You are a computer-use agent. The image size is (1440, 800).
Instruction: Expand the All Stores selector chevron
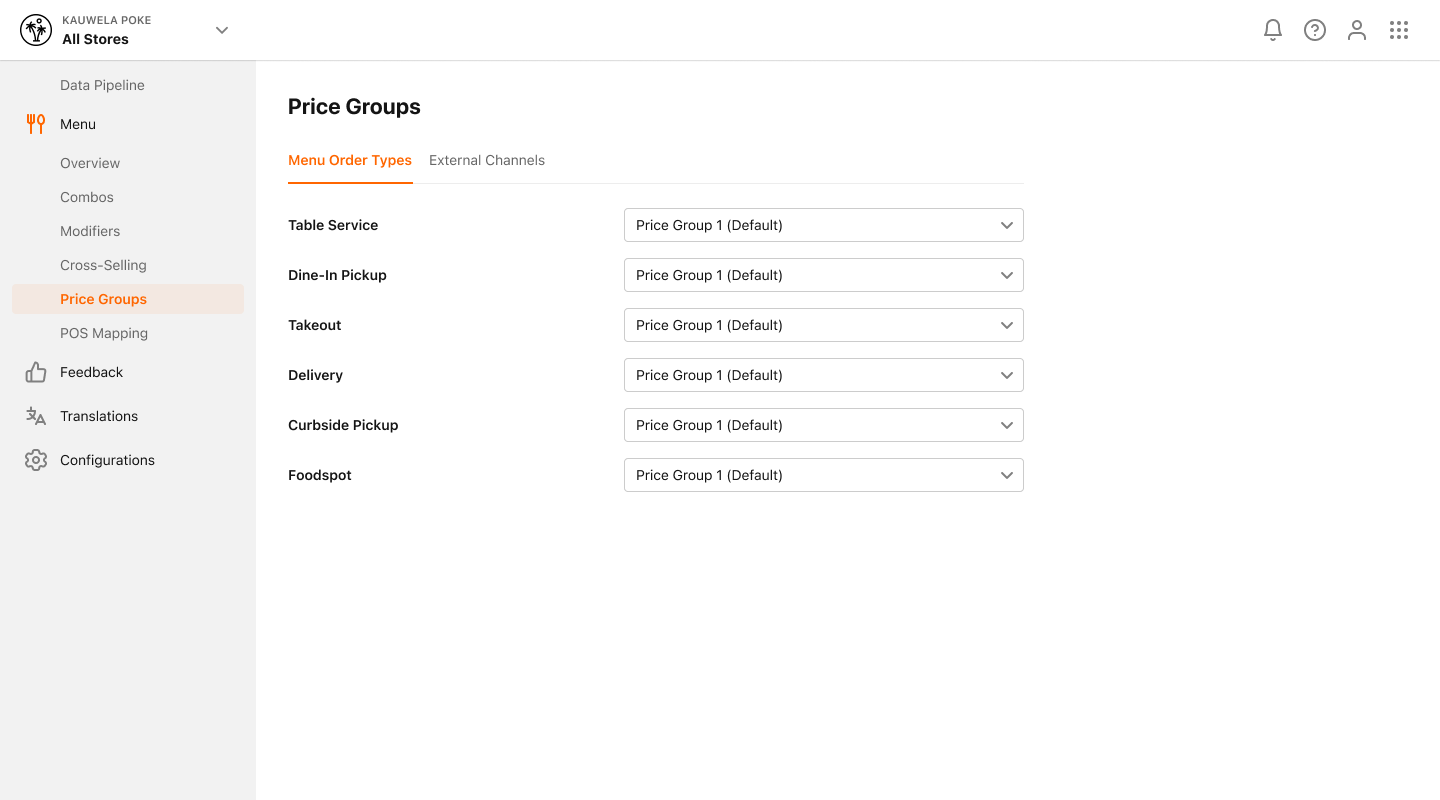(222, 30)
